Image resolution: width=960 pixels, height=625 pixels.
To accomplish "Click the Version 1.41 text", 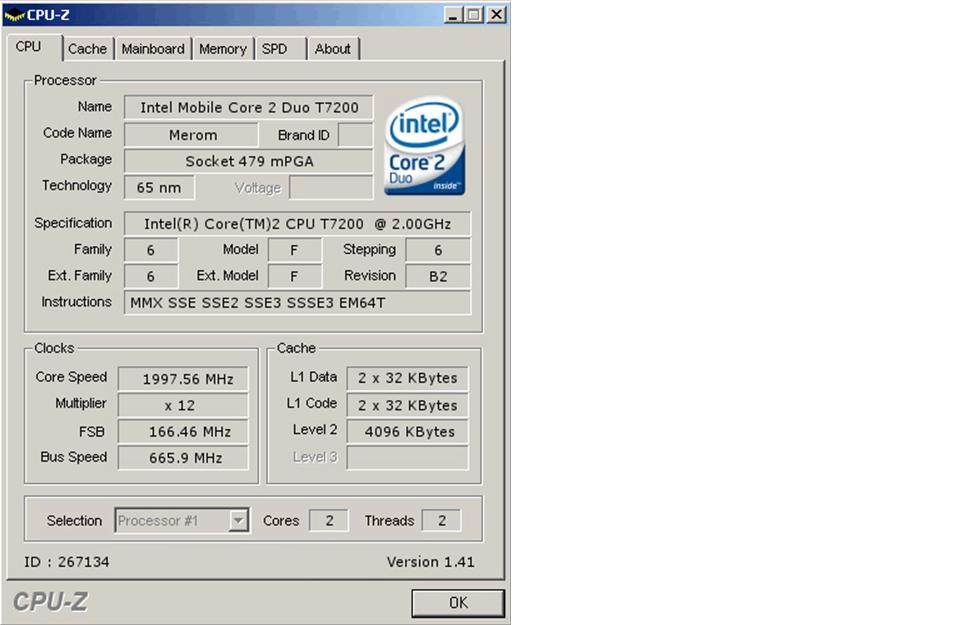I will coord(430,561).
